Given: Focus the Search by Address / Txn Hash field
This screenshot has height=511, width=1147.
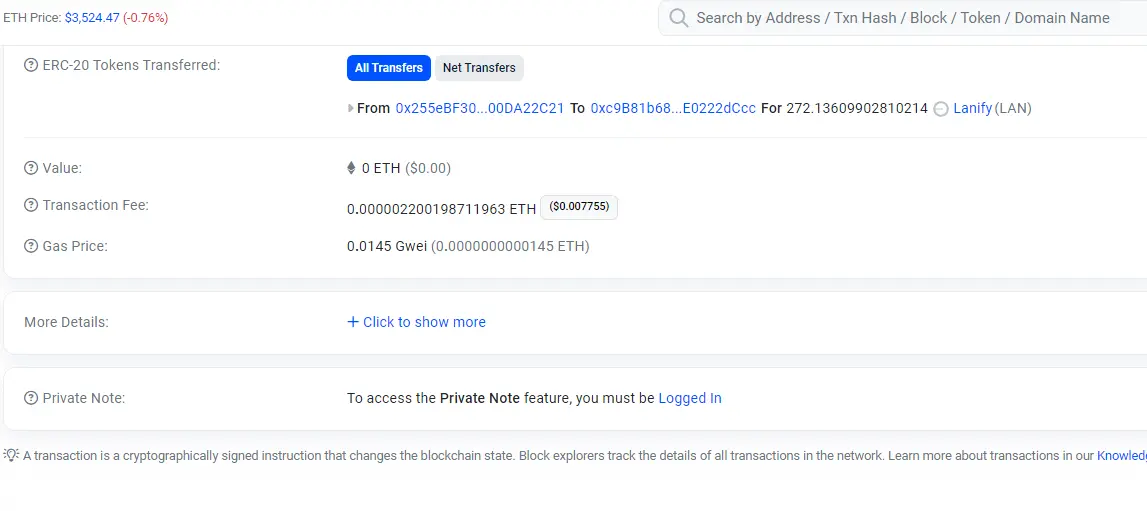Looking at the screenshot, I should pyautogui.click(x=903, y=18).
